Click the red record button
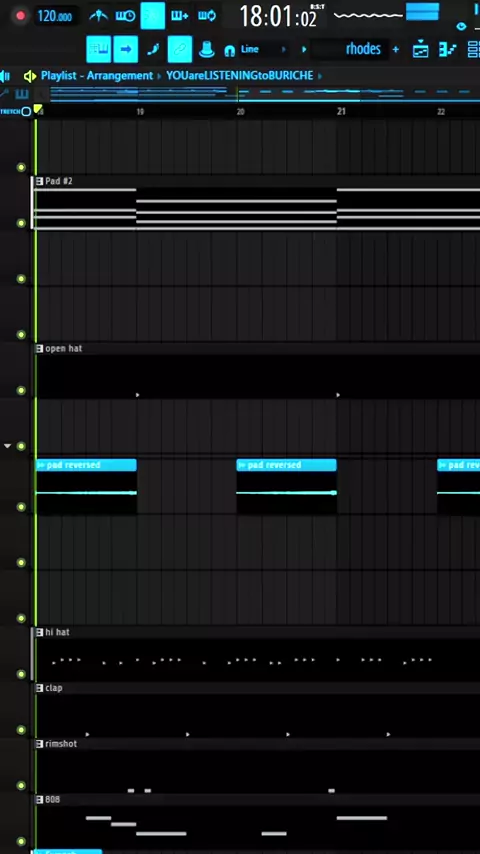This screenshot has width=480, height=854. pos(21,16)
